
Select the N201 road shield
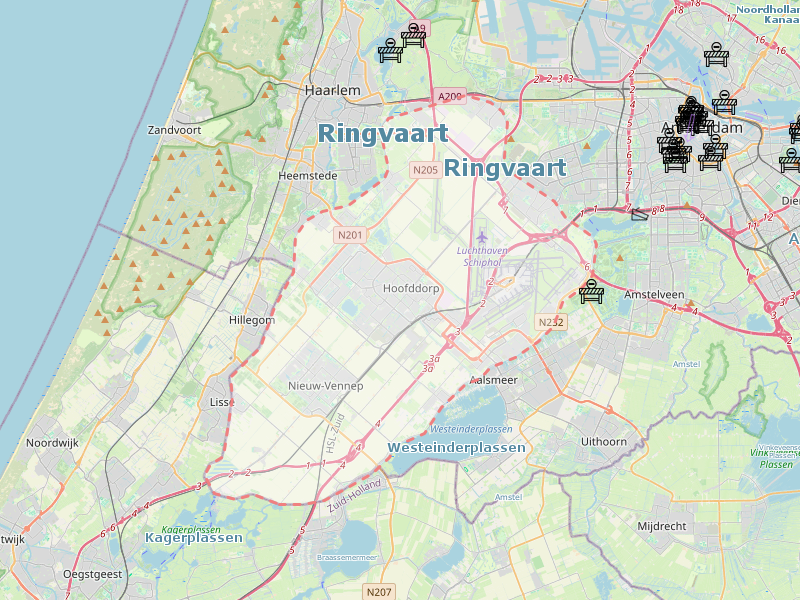pyautogui.click(x=350, y=235)
